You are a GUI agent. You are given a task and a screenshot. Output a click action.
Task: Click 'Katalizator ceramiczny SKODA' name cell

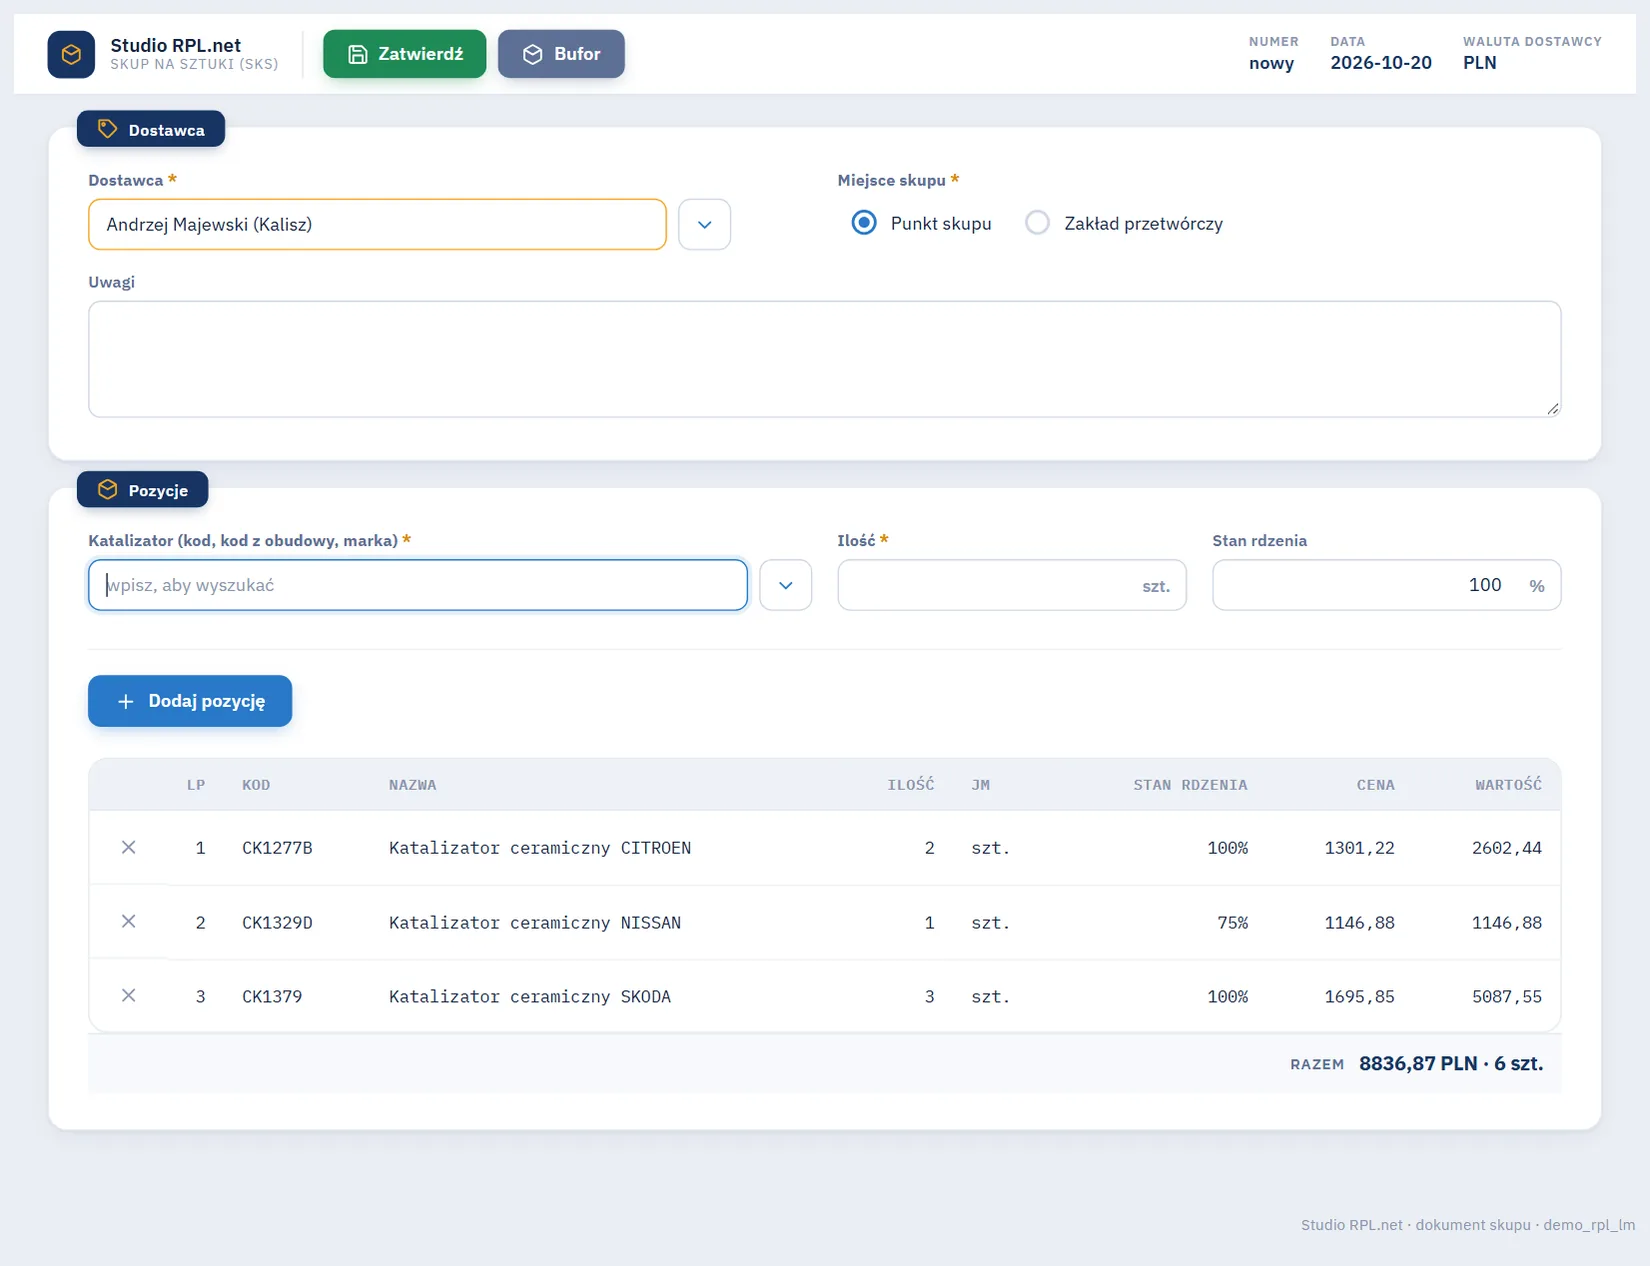click(x=530, y=997)
